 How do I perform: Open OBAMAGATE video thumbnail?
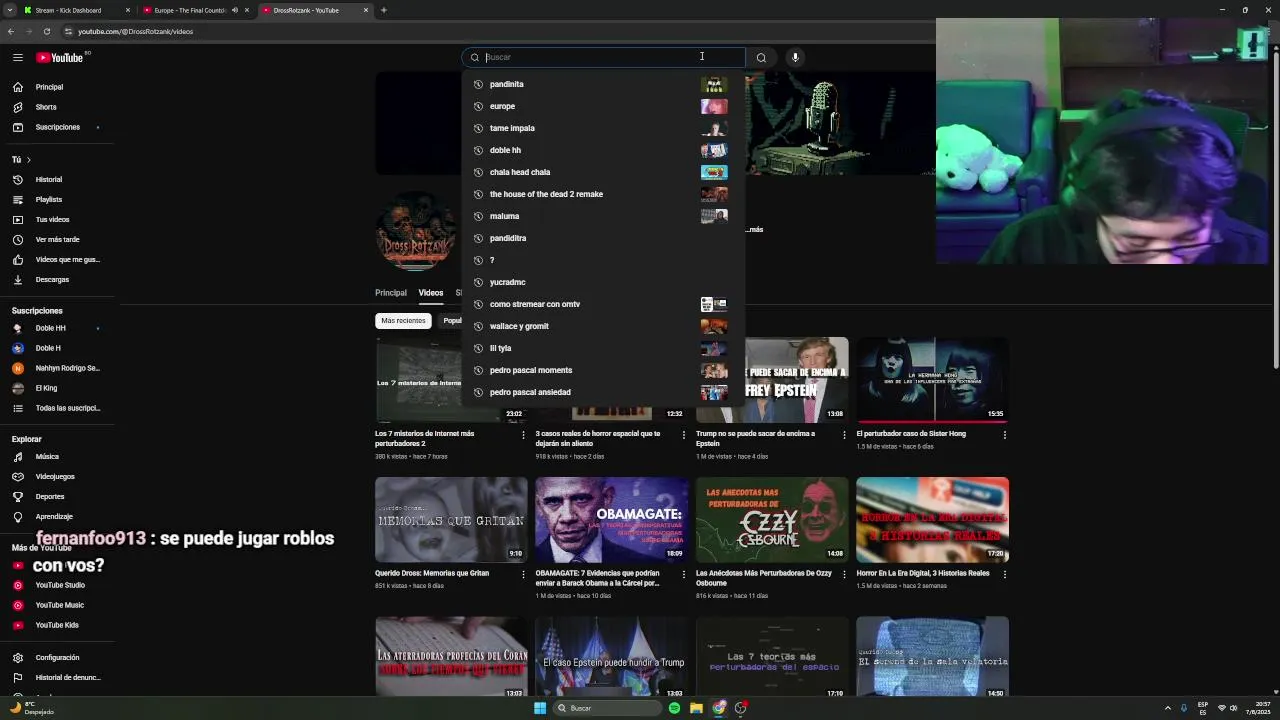(x=611, y=519)
